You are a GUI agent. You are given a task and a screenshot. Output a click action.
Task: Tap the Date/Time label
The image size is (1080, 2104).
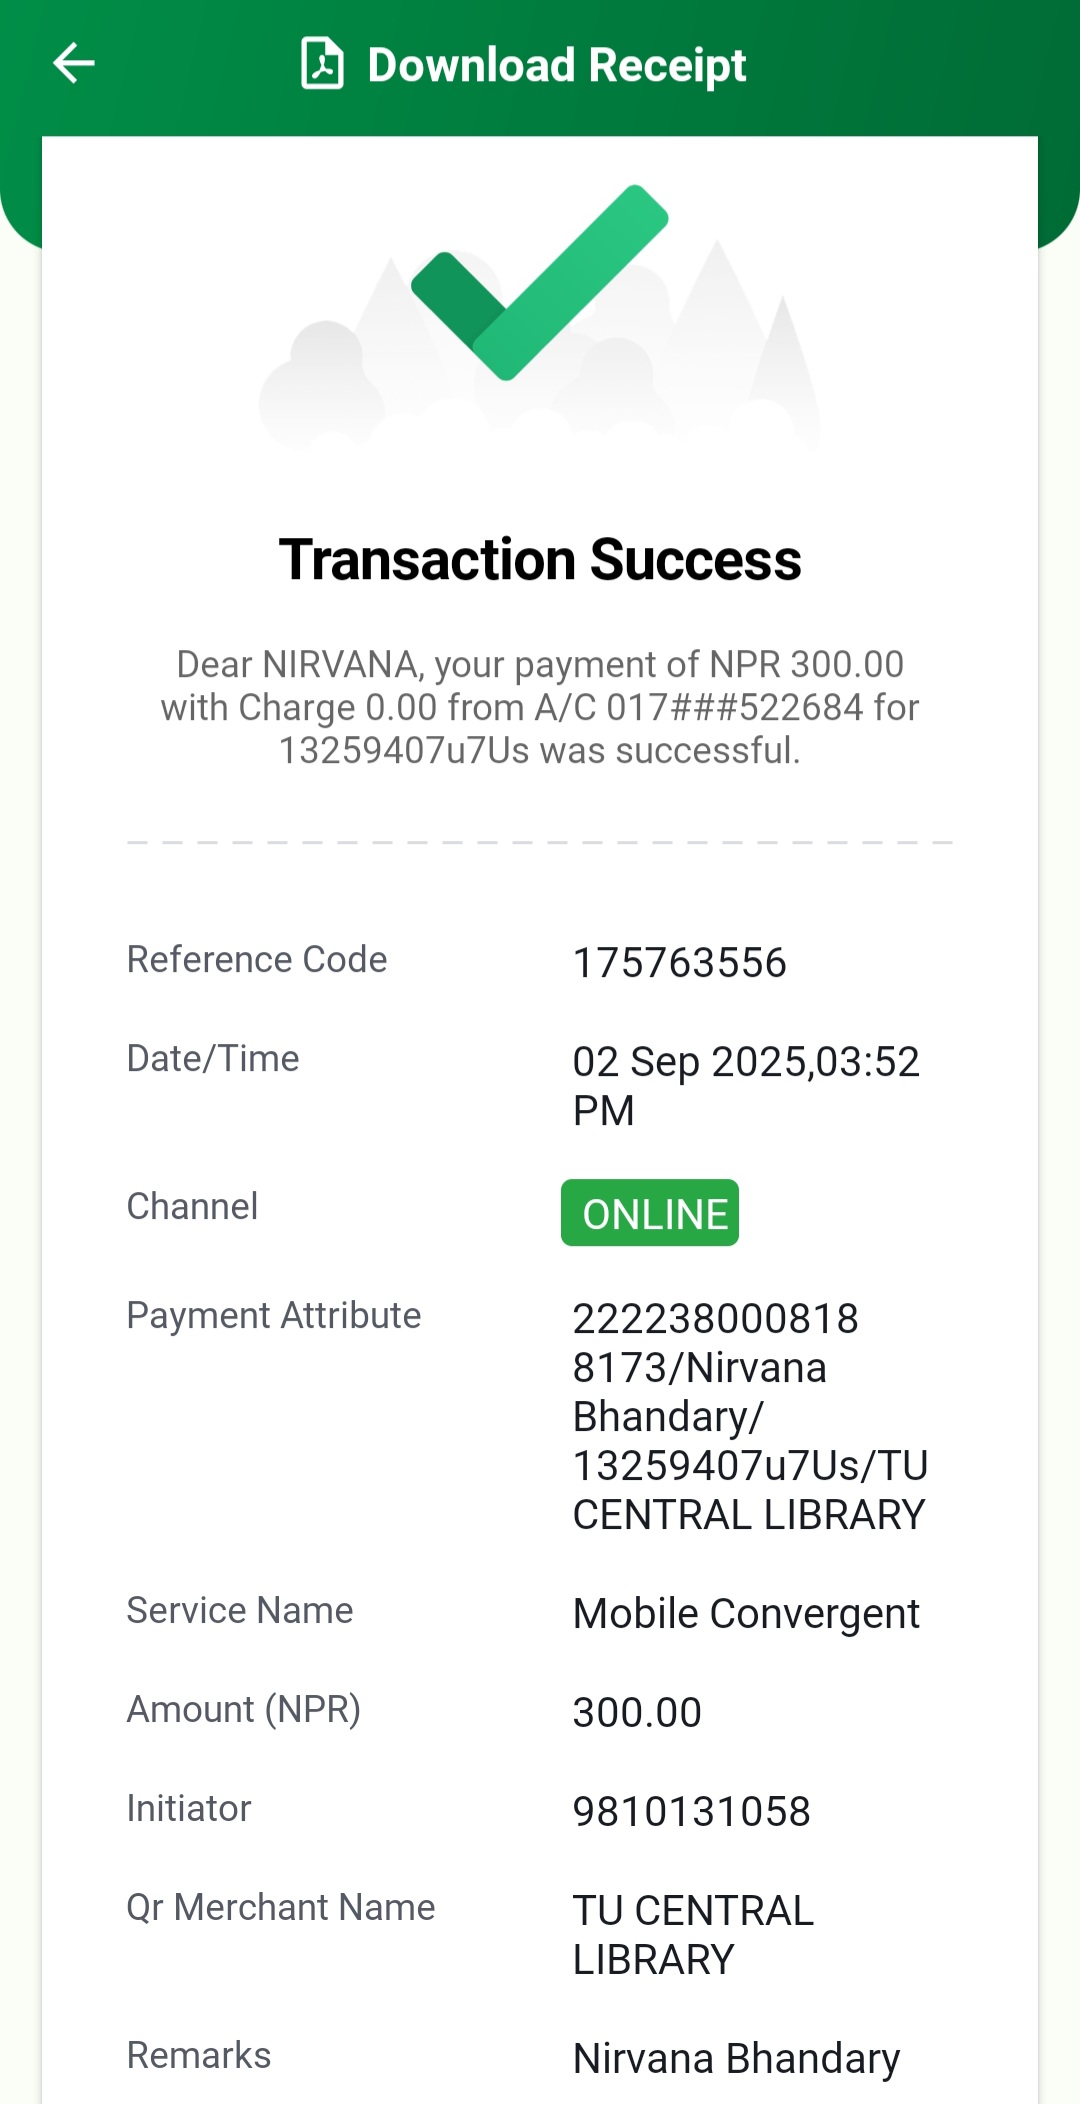coord(213,1059)
